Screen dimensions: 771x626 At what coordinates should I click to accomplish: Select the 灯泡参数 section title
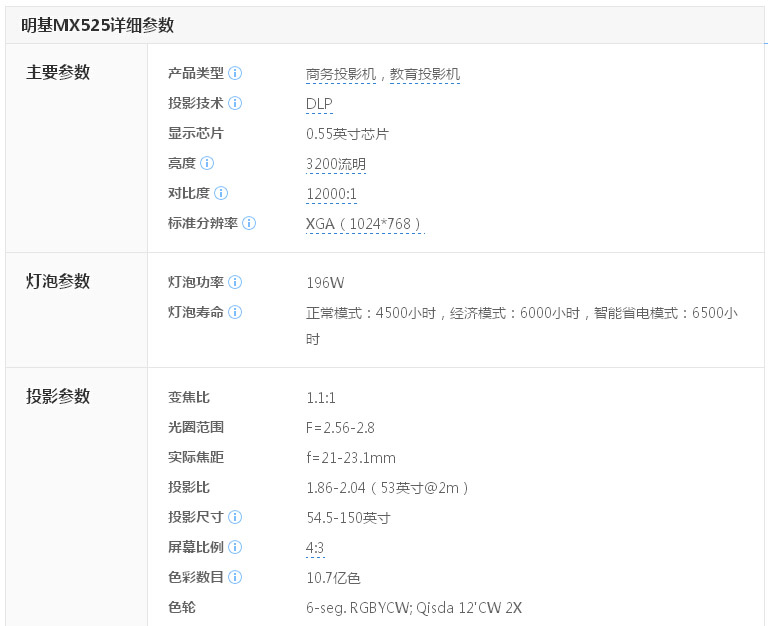(58, 281)
